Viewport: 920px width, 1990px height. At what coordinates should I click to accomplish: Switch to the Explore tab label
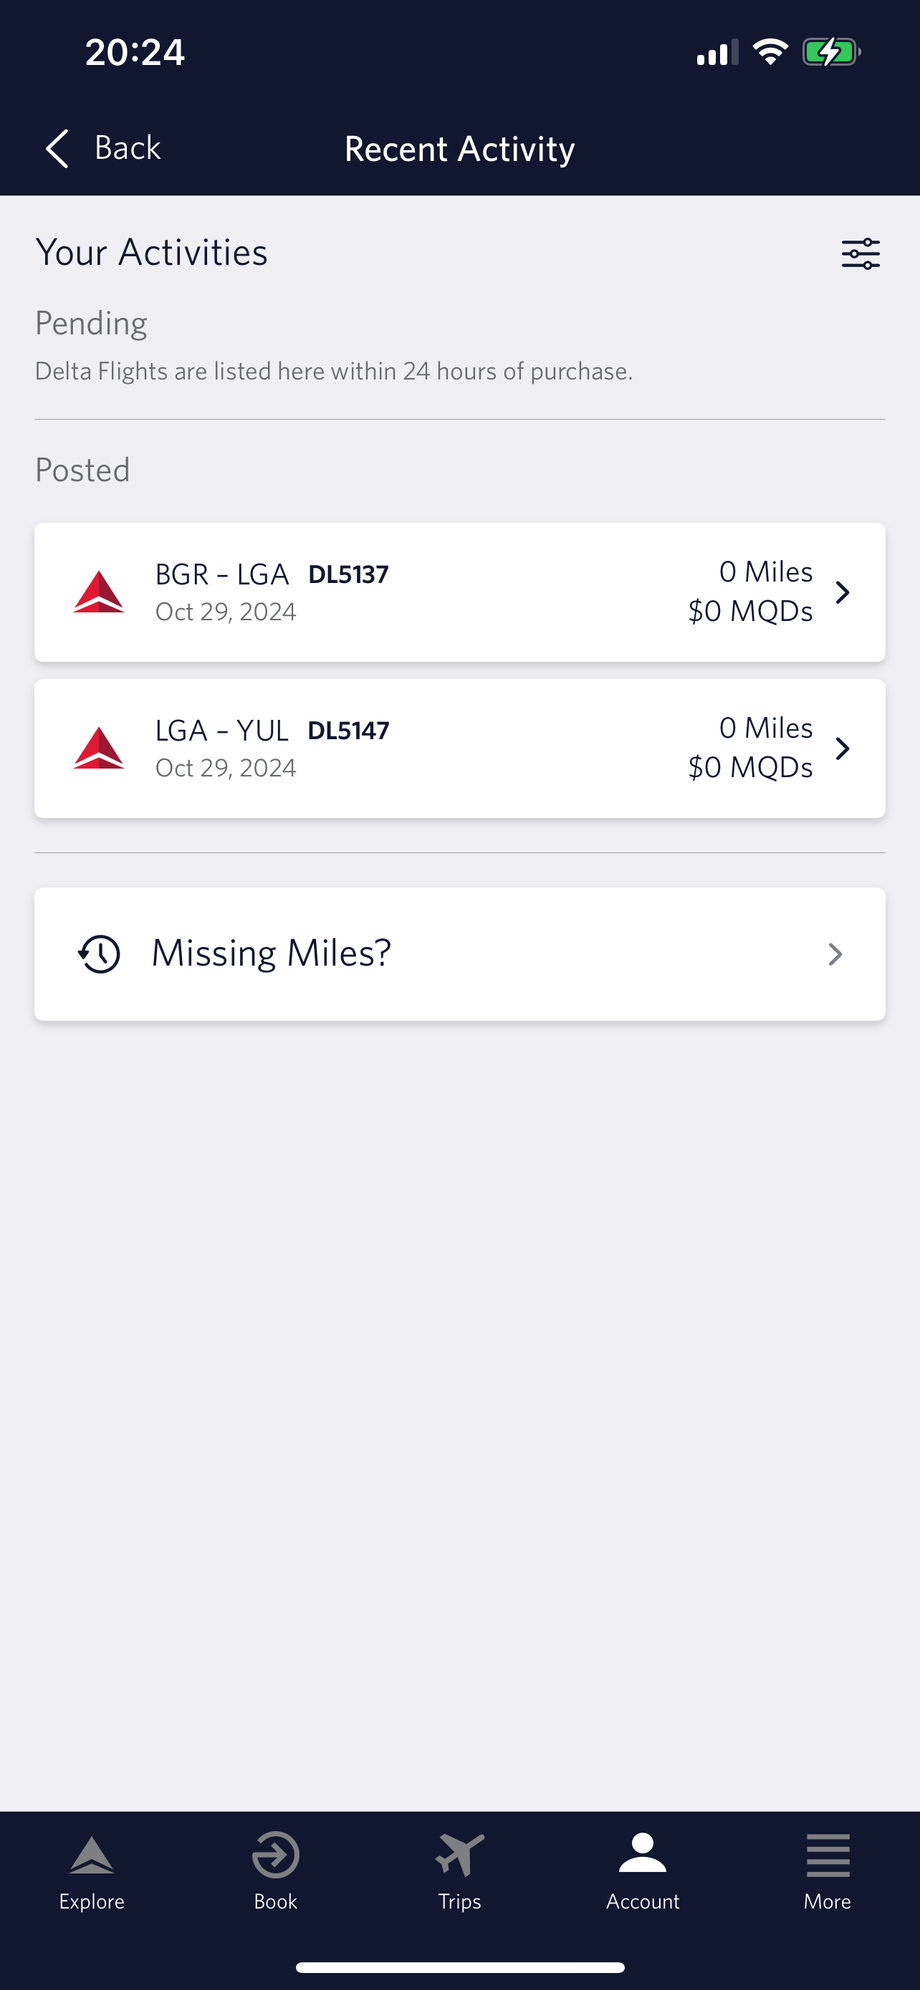pos(92,1902)
